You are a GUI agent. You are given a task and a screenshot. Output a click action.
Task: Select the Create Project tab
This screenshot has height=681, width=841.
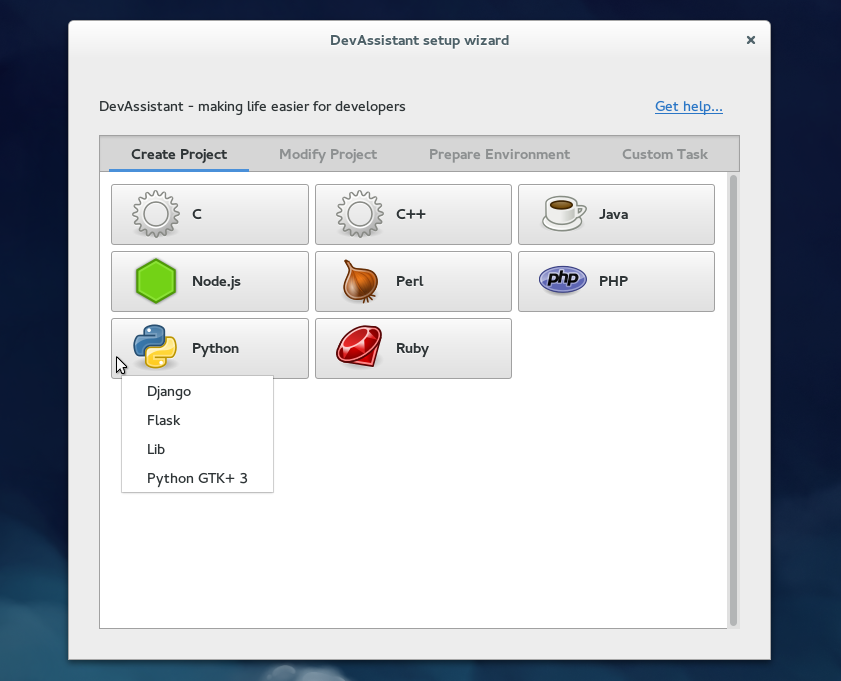point(179,154)
